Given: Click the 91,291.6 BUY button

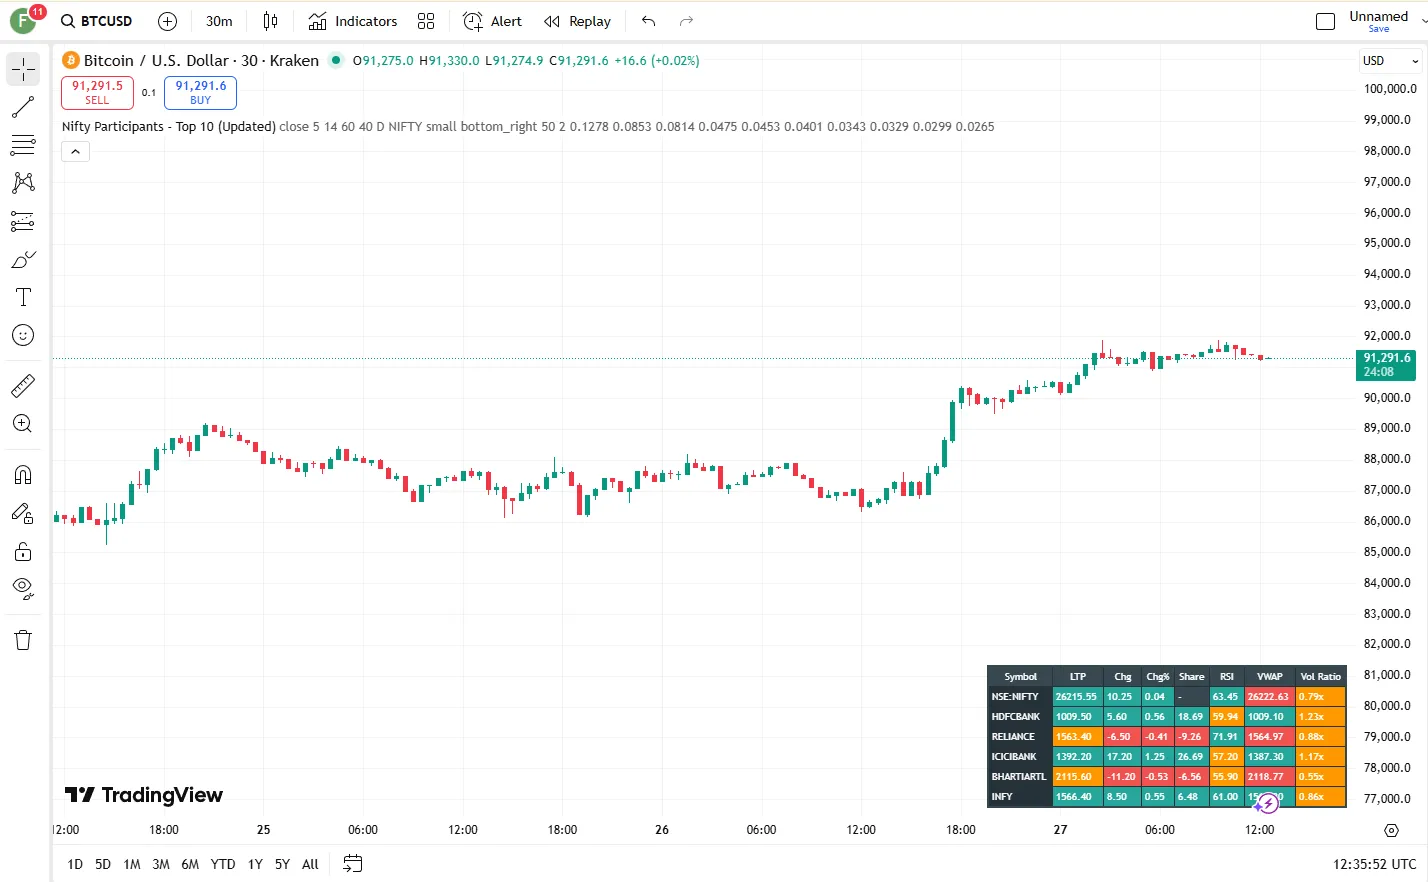Looking at the screenshot, I should (201, 92).
